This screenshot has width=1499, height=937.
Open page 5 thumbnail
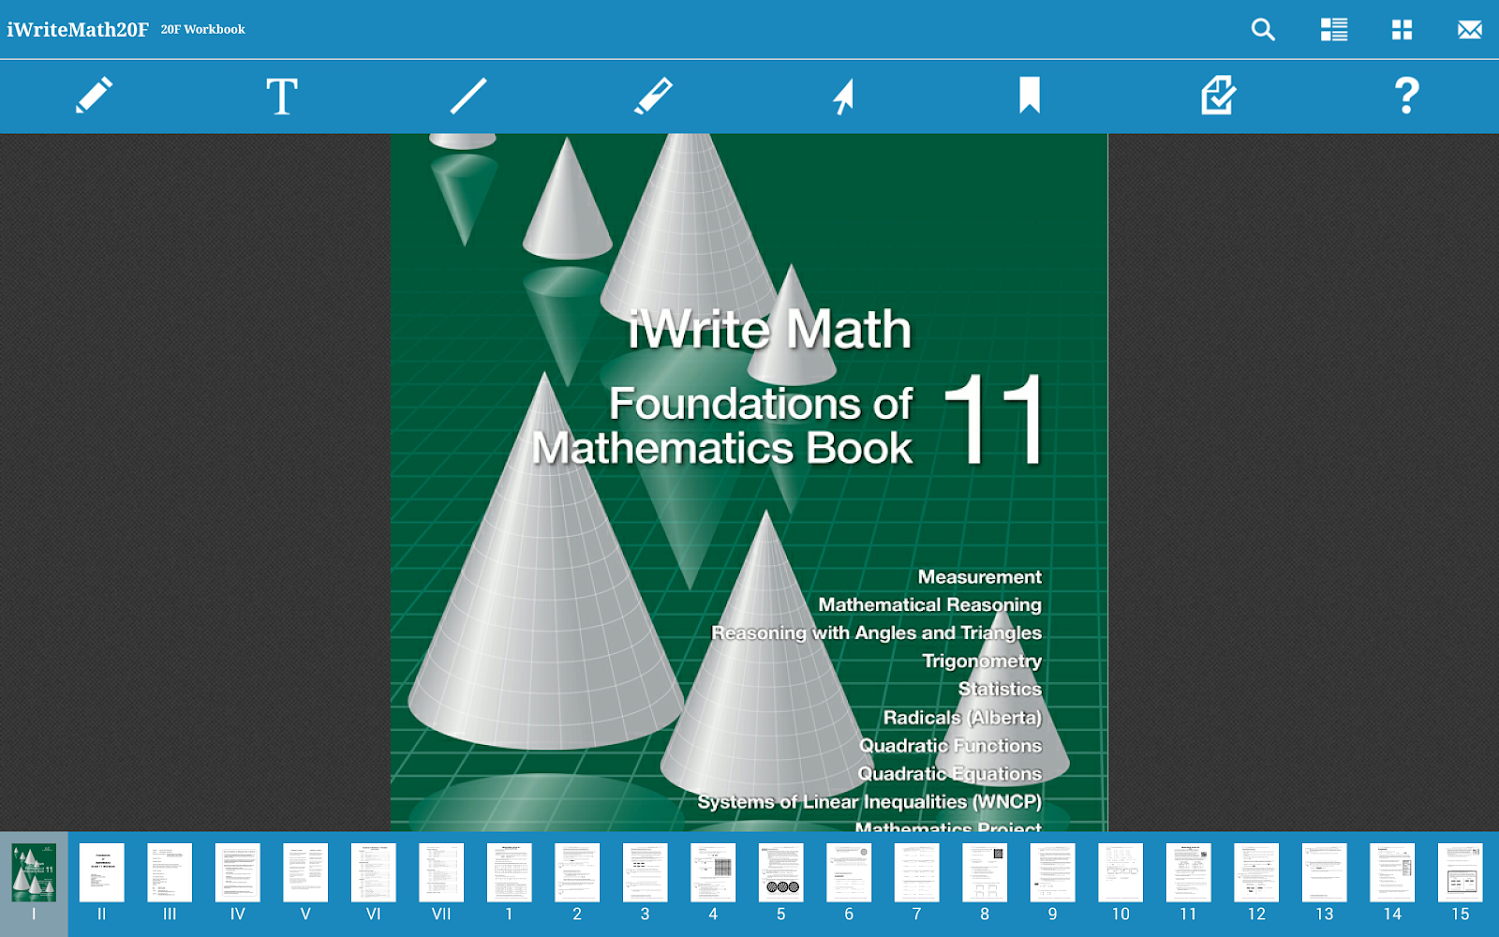781,872
